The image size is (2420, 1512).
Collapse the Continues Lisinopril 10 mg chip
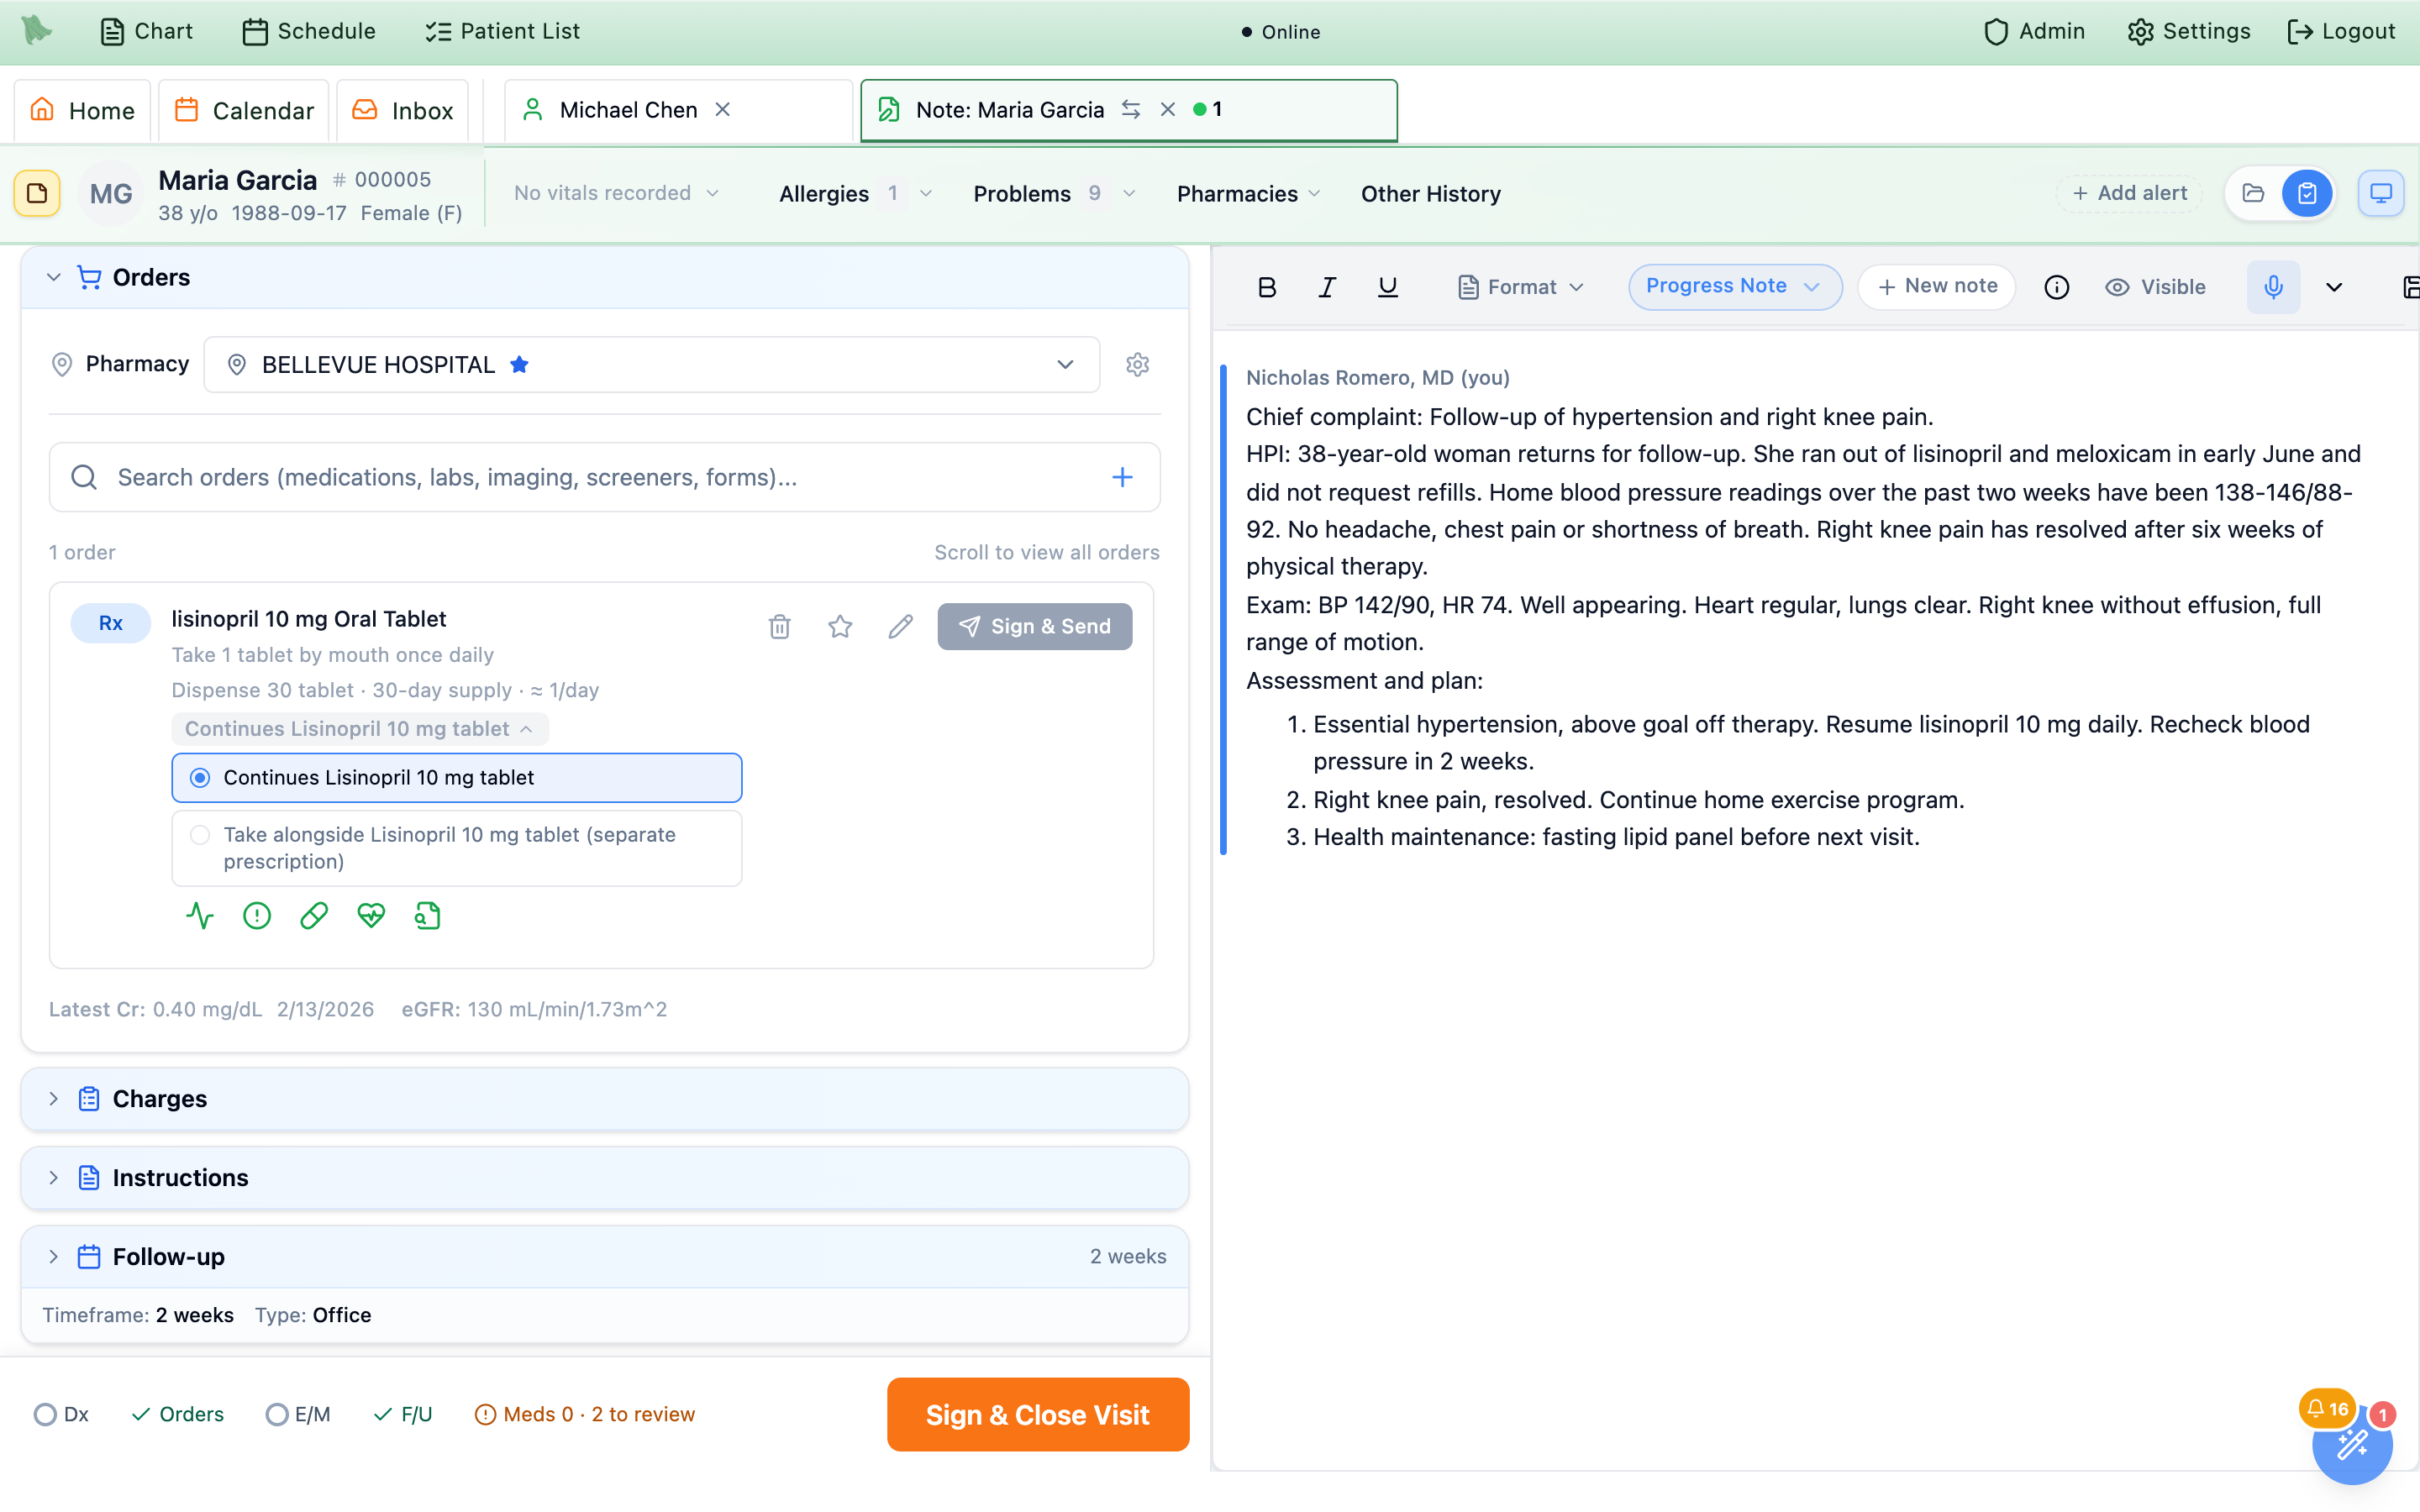359,728
